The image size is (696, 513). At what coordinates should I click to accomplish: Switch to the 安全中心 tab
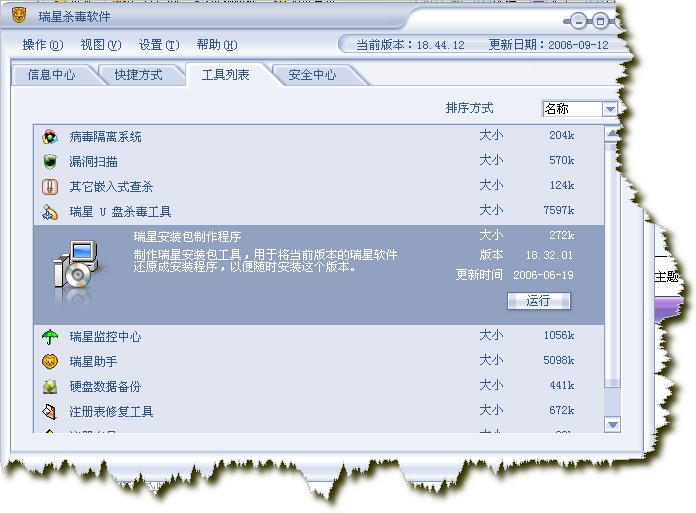312,75
